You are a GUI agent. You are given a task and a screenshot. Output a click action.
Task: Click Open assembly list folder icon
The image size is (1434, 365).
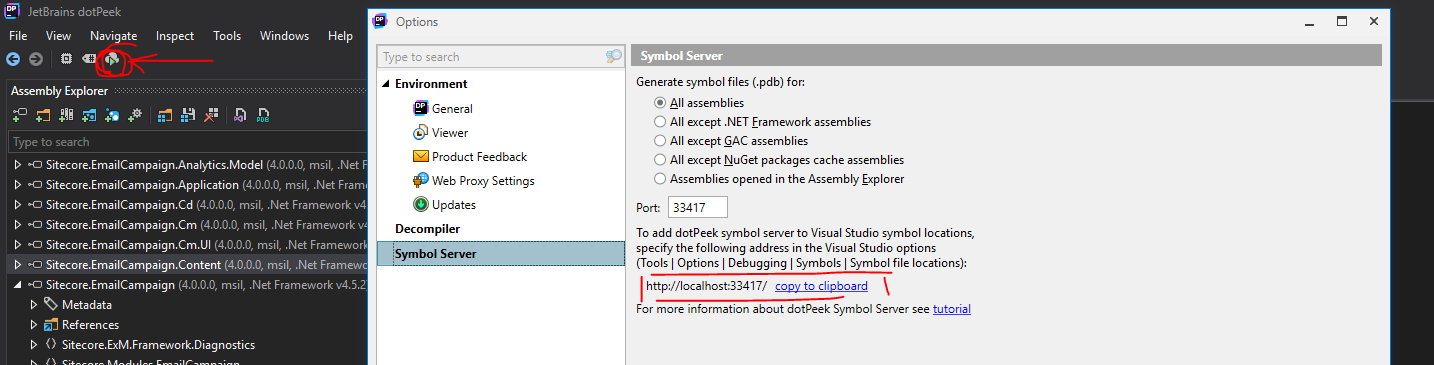(165, 115)
